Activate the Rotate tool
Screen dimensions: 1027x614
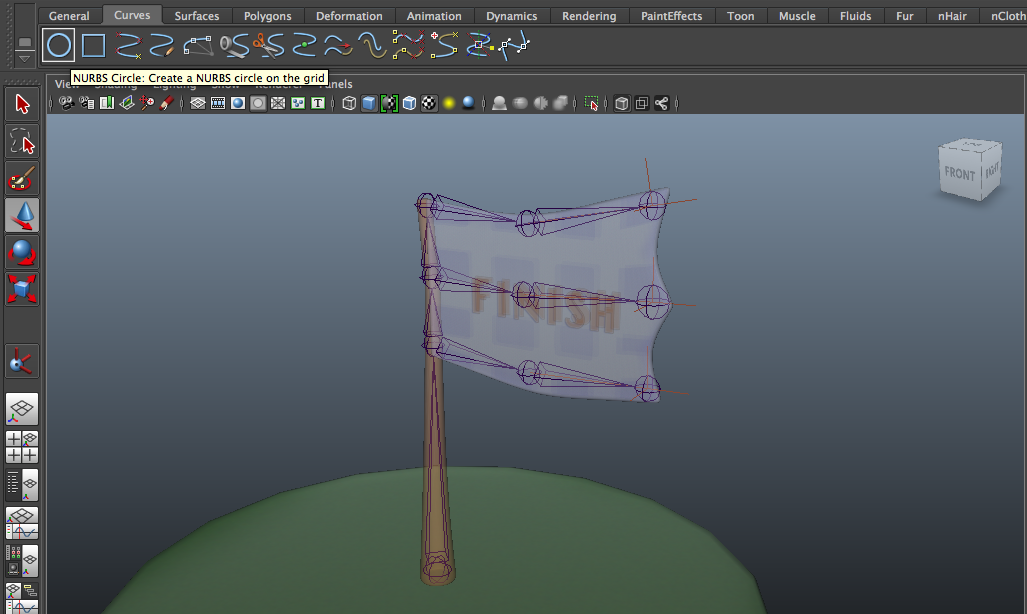click(x=20, y=252)
